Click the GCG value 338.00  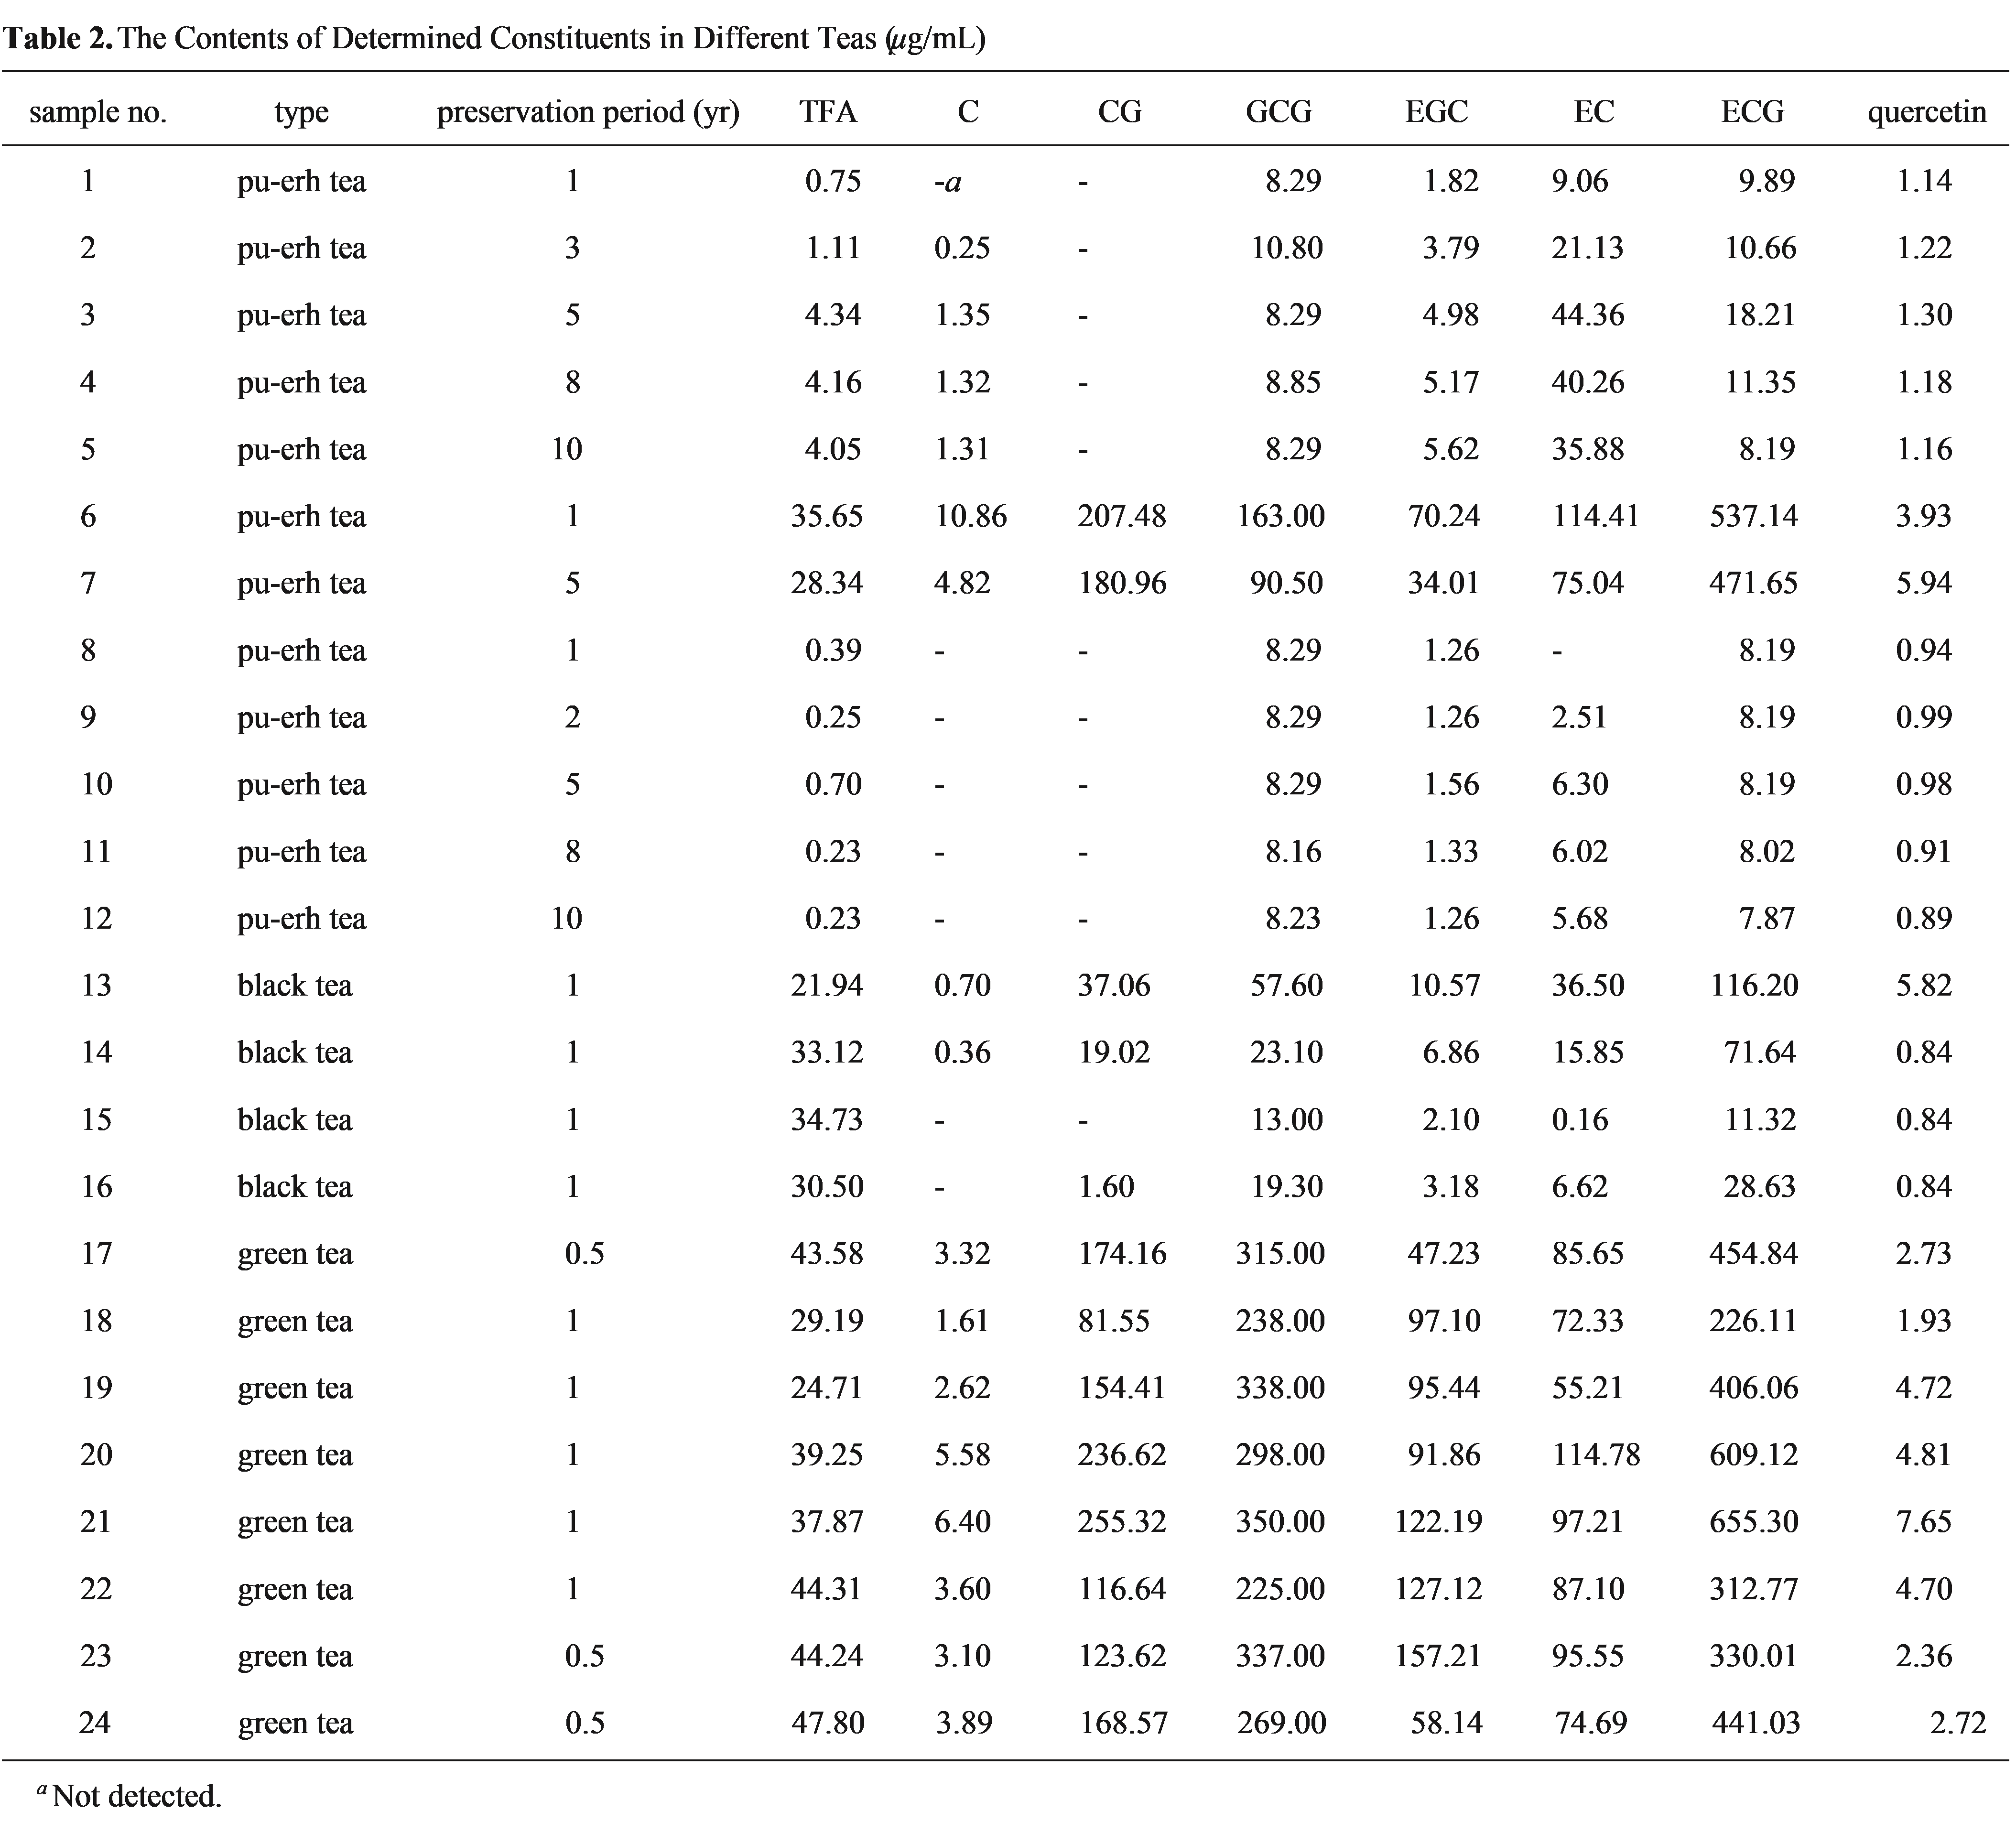(x=1281, y=1388)
